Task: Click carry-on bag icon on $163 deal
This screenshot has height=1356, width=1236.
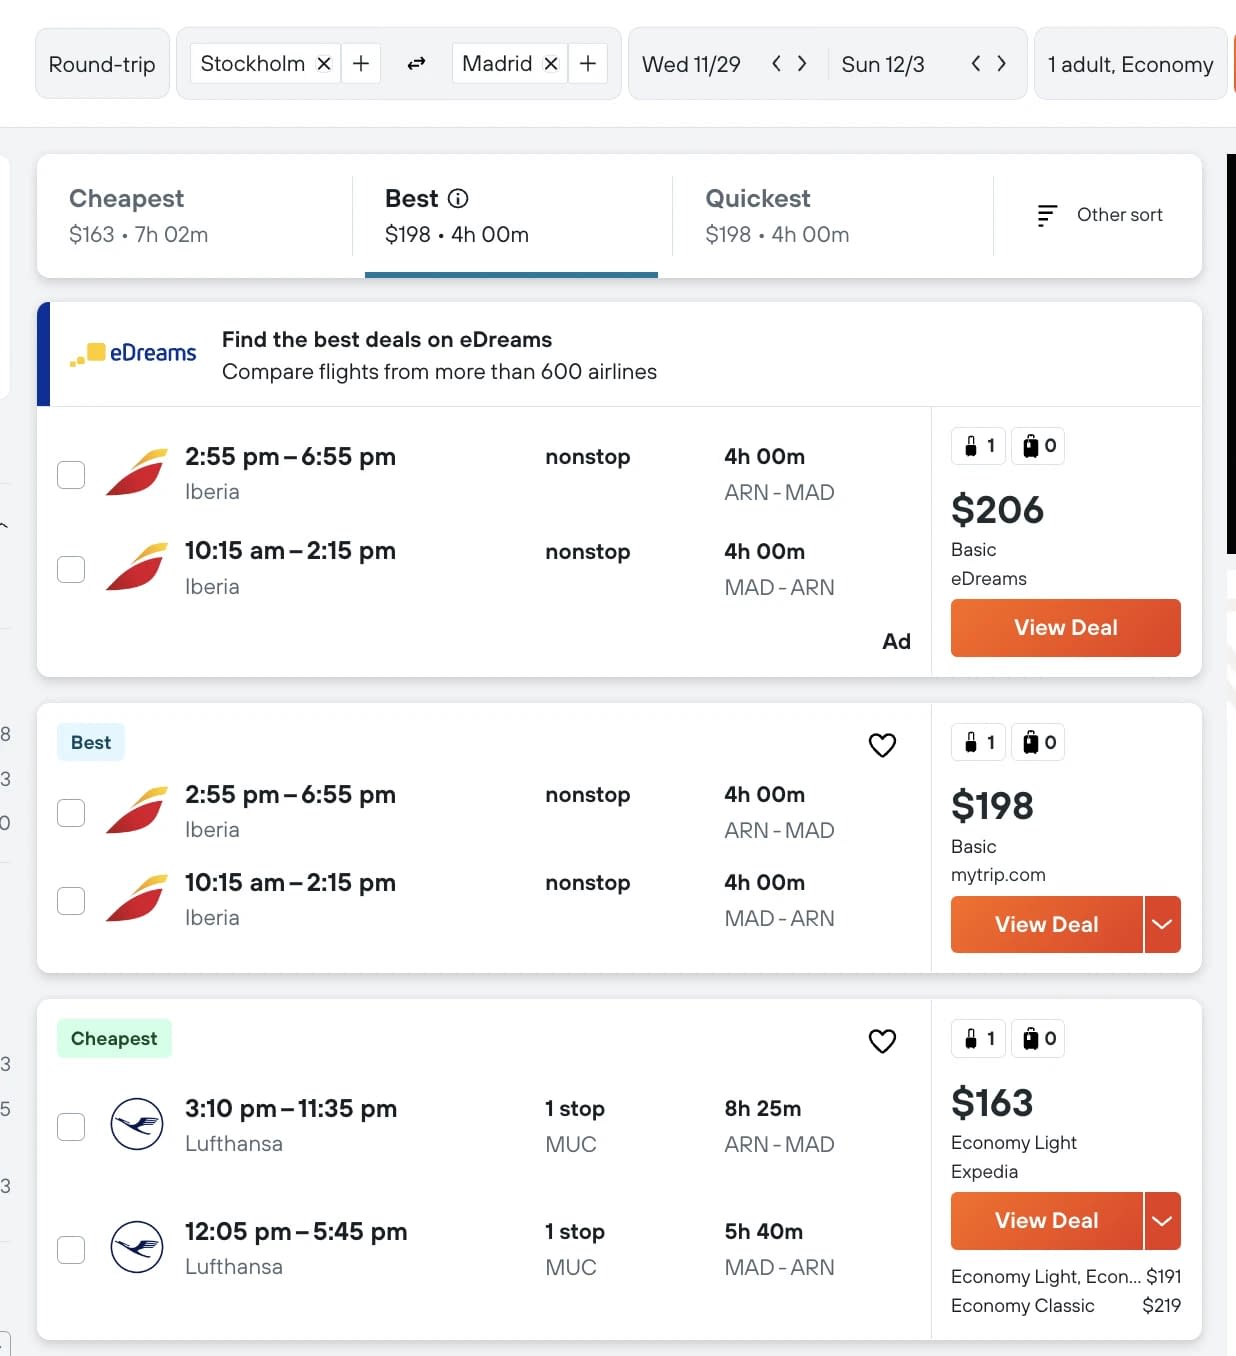Action: point(978,1038)
